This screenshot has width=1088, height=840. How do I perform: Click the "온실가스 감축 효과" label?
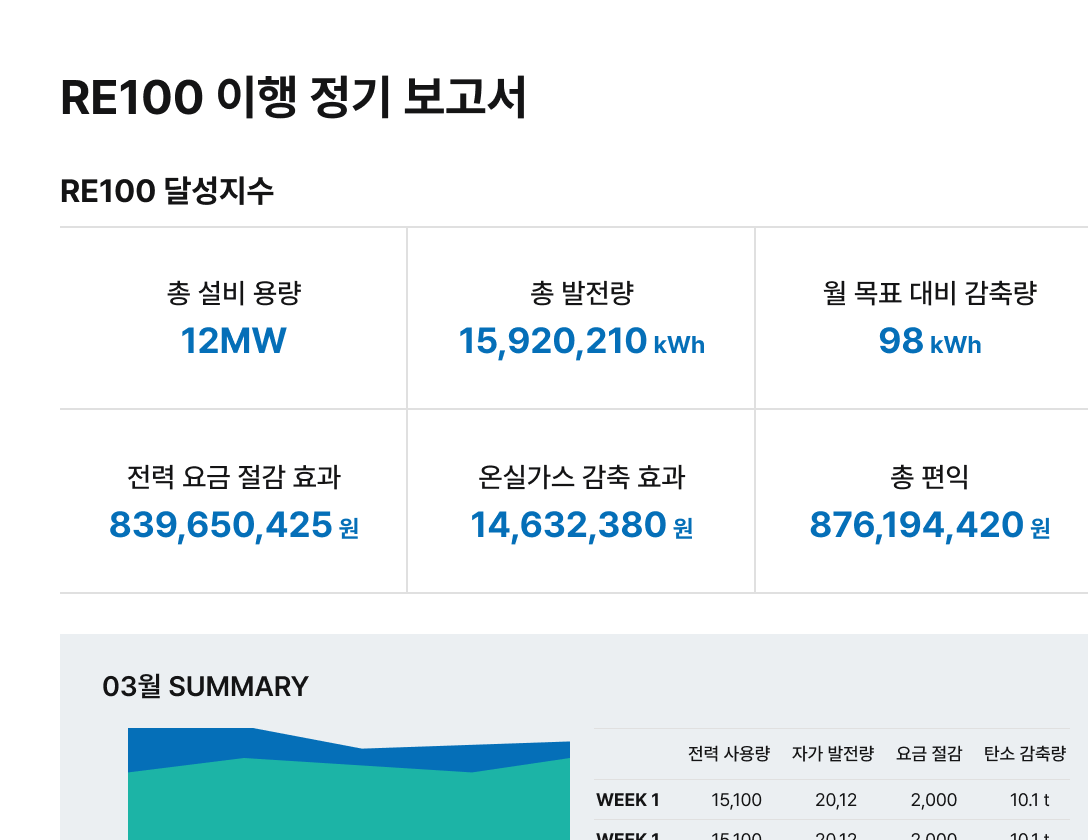coord(581,477)
